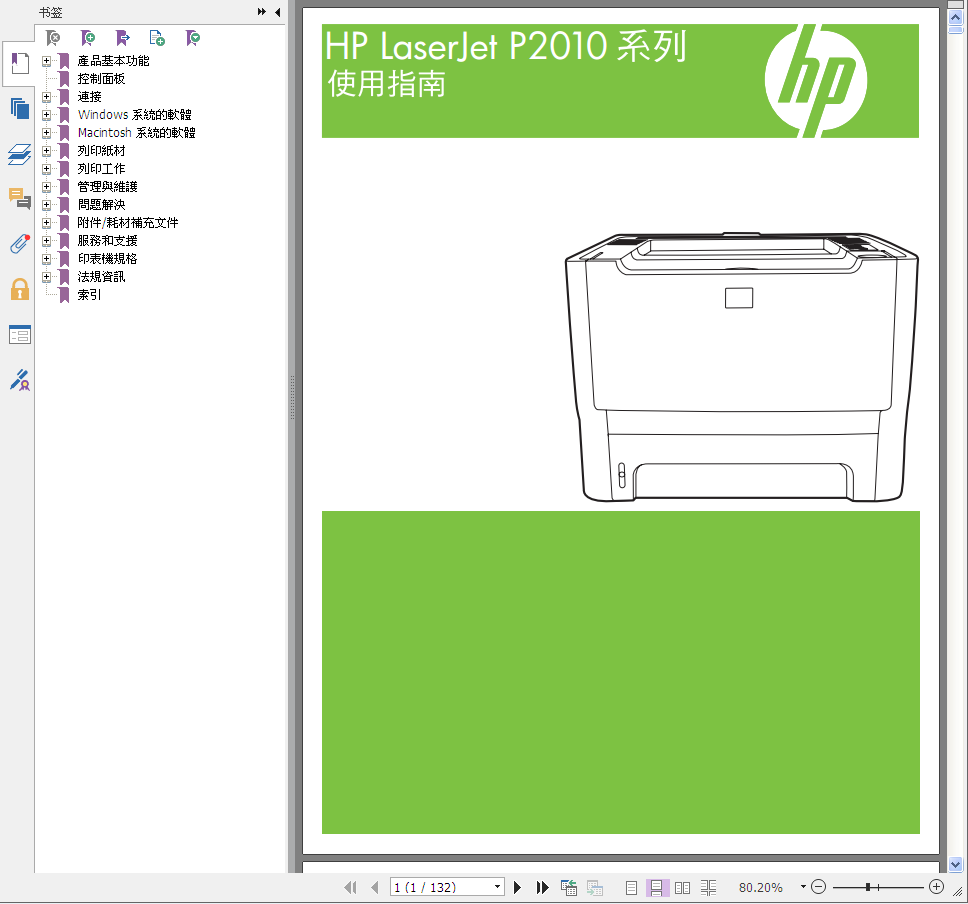
Task: Click the panel splitter grip handle
Action: coord(293,398)
